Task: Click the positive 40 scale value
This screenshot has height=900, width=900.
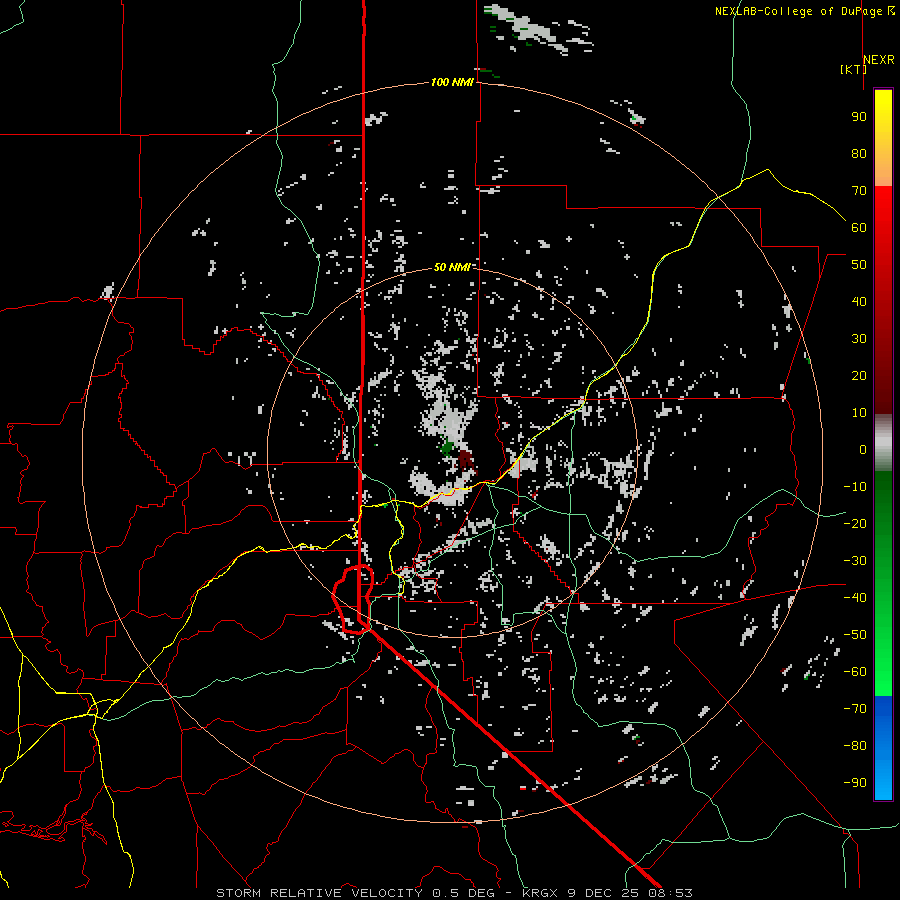Action: point(859,302)
